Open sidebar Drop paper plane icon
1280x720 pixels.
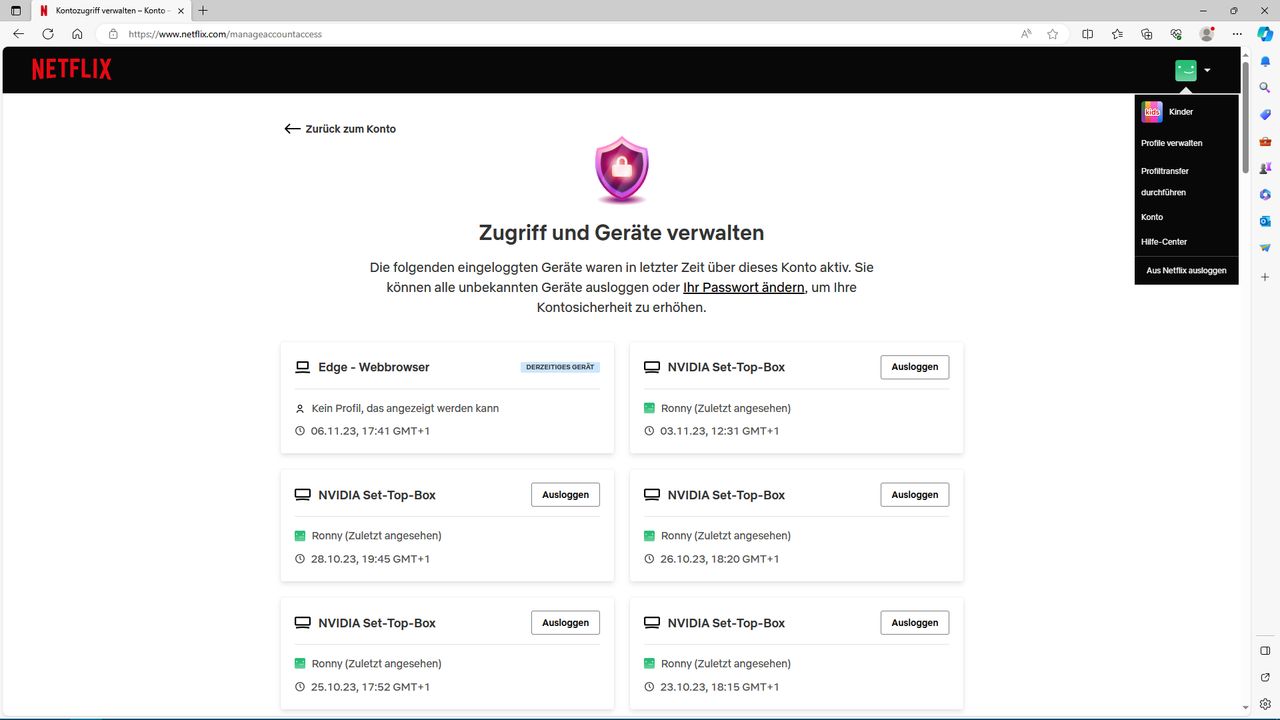pyautogui.click(x=1265, y=248)
